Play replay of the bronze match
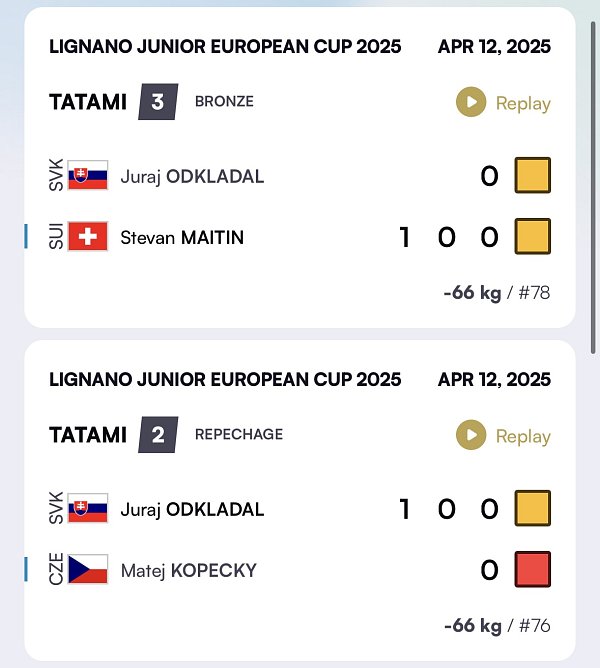The image size is (600, 668). [503, 102]
